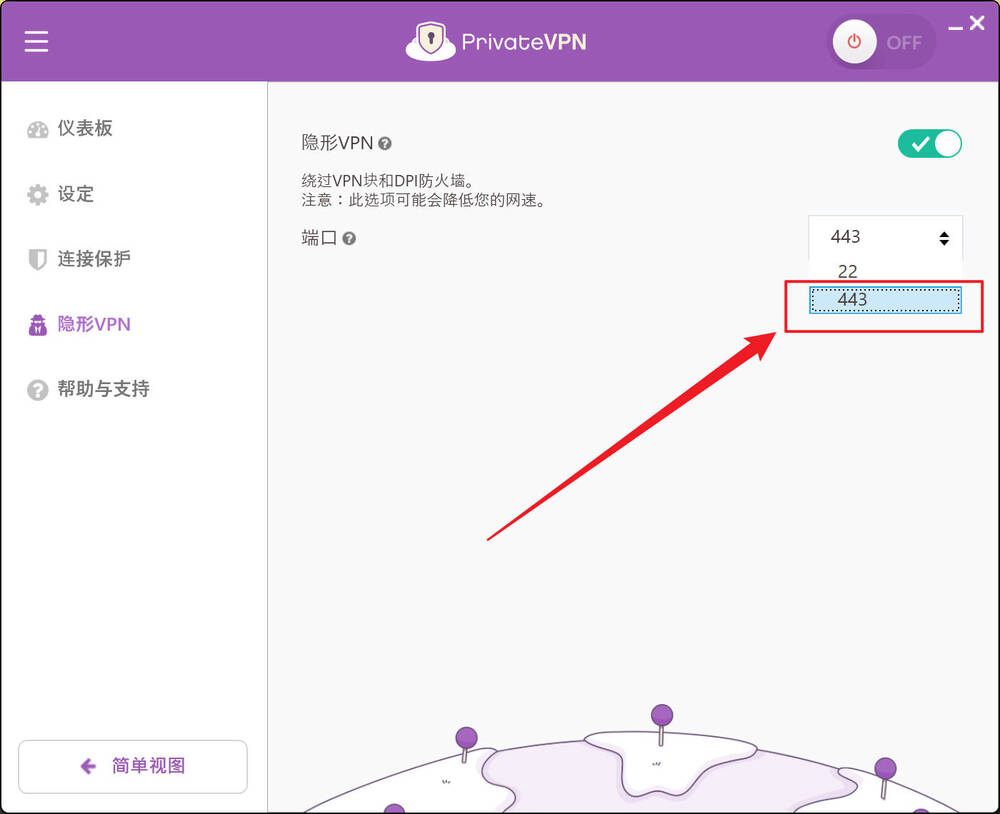Screen dimensions: 1000x814
Task: Click the PrivateVPN shield logo
Action: pos(430,42)
